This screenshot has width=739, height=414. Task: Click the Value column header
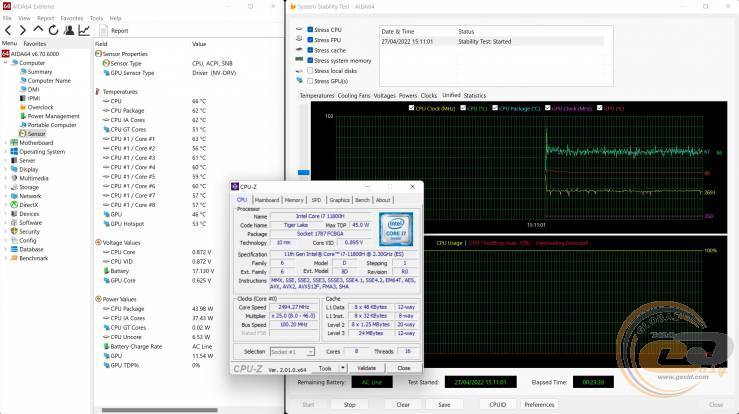tap(199, 44)
